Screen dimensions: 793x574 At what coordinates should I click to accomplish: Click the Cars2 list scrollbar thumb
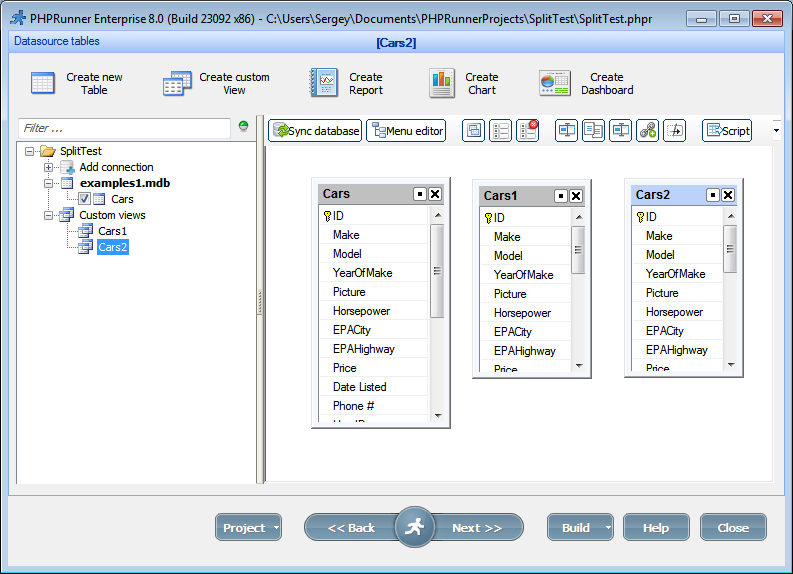[730, 249]
